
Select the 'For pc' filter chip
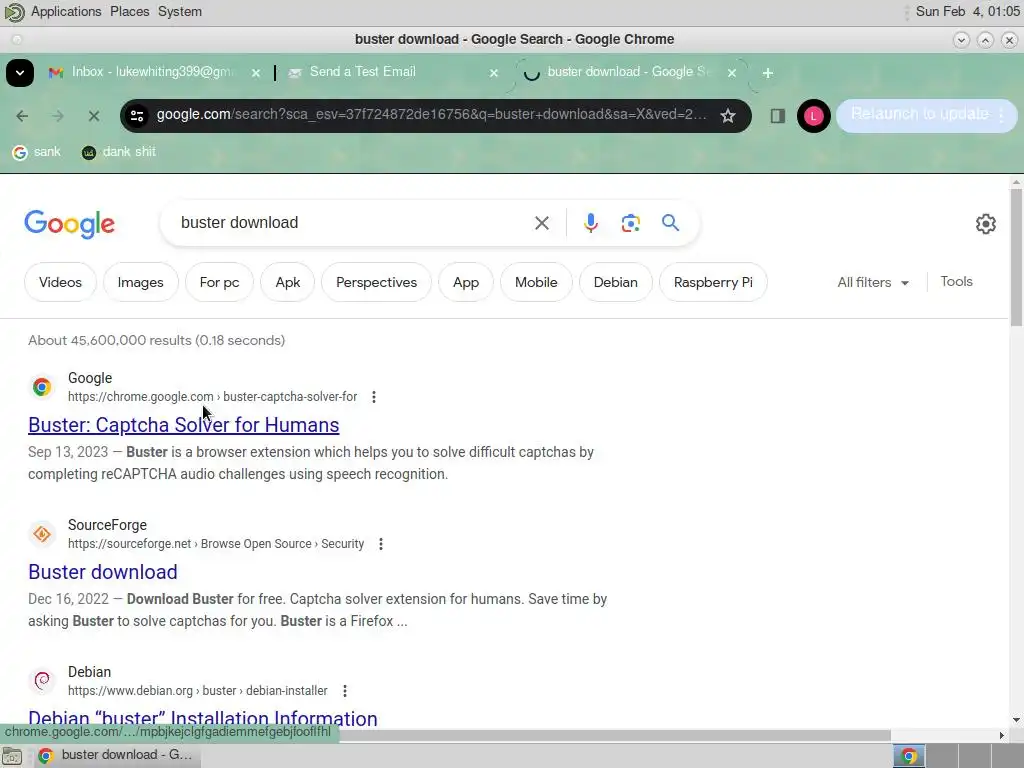(x=219, y=282)
